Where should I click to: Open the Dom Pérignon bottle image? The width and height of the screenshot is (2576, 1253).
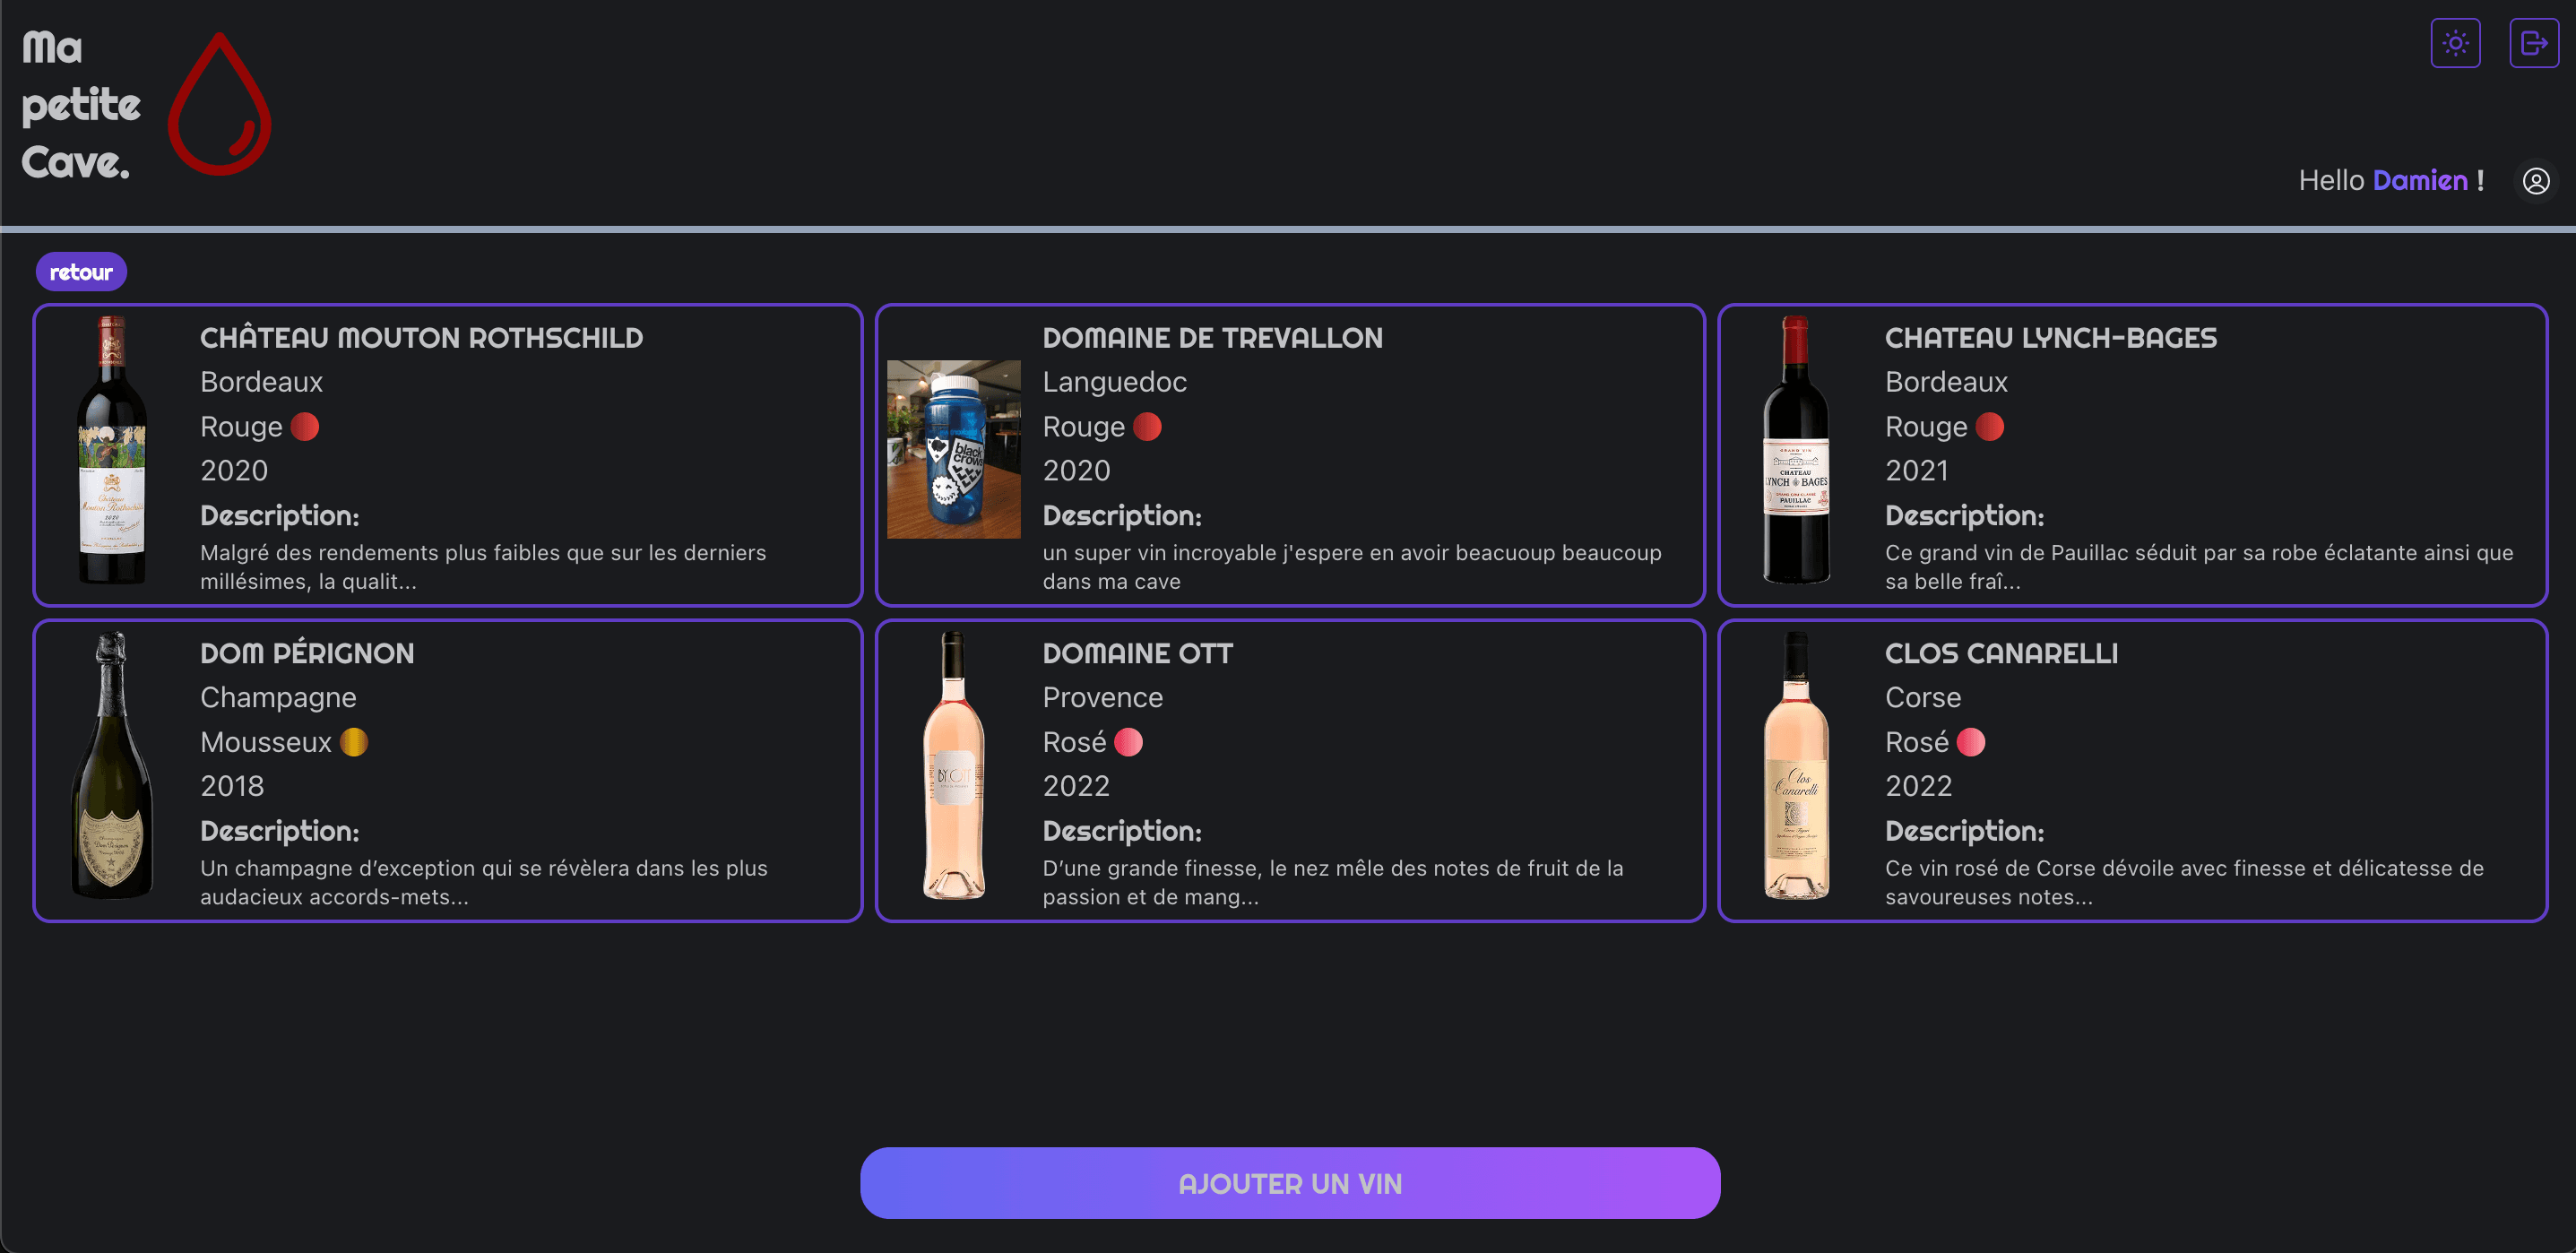[x=112, y=765]
